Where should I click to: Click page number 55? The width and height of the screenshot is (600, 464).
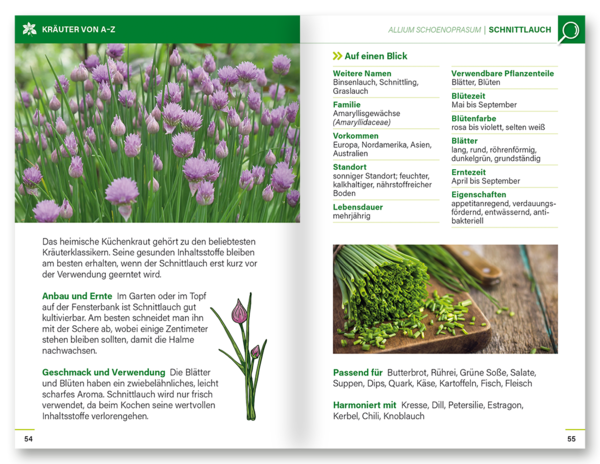click(571, 438)
